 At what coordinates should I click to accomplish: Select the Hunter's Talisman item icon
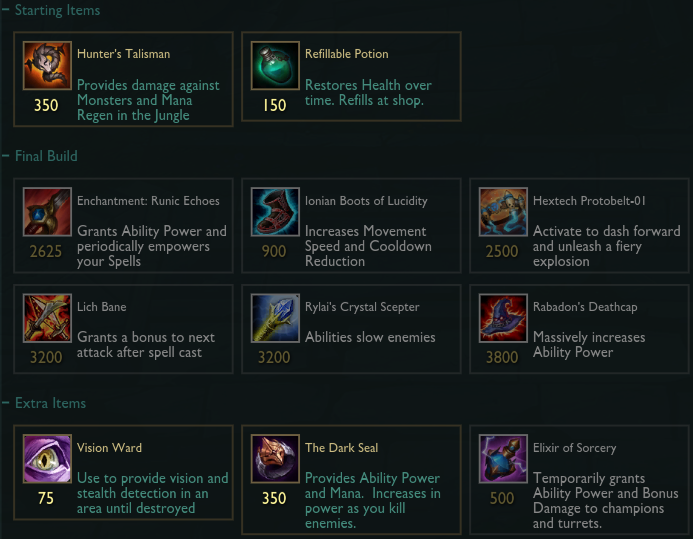click(47, 65)
